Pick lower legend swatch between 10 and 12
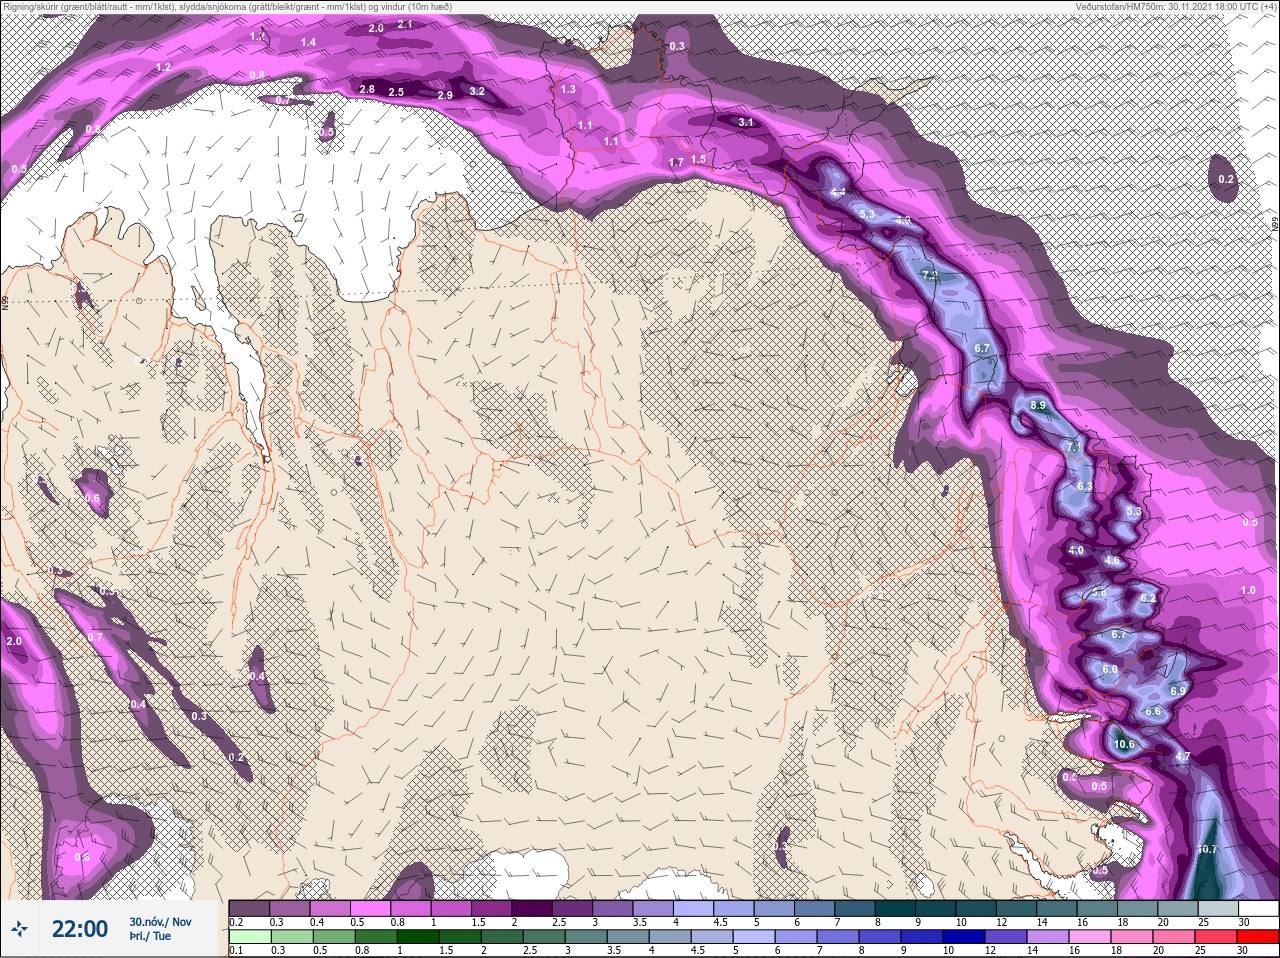The width and height of the screenshot is (1280, 958). [x=965, y=936]
